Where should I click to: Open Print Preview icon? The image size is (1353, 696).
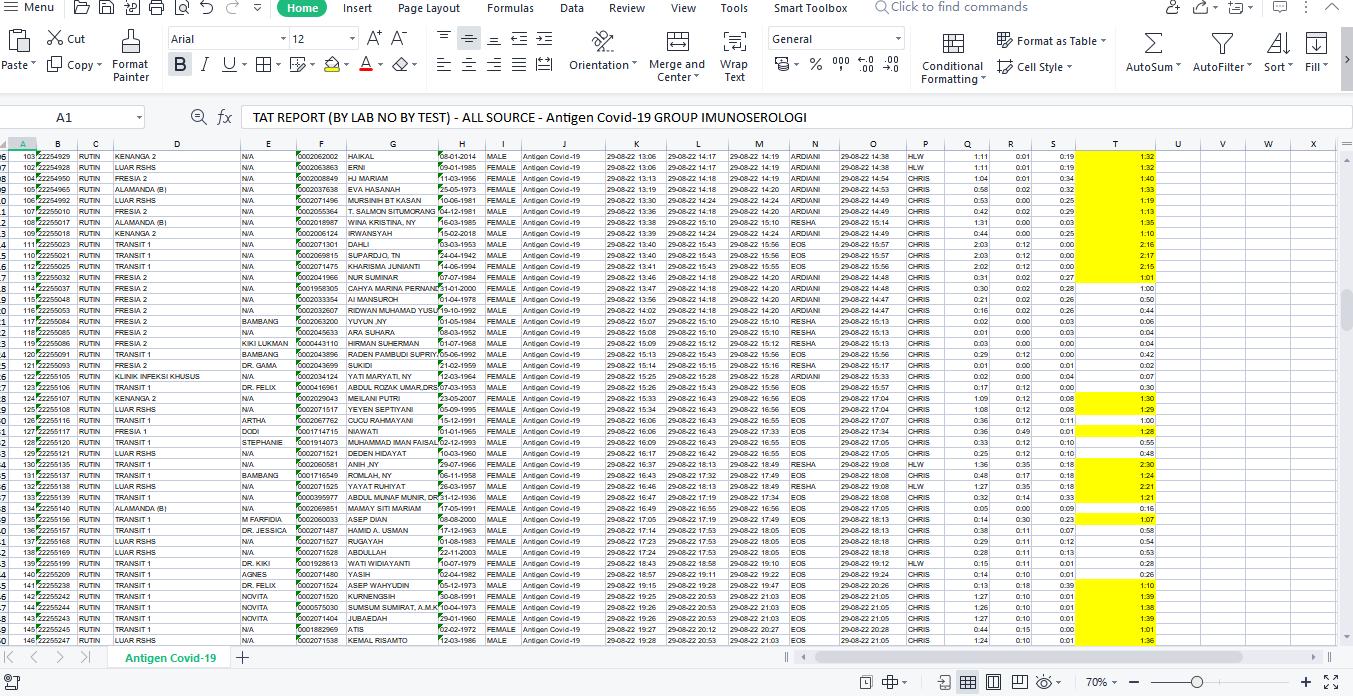[181, 8]
